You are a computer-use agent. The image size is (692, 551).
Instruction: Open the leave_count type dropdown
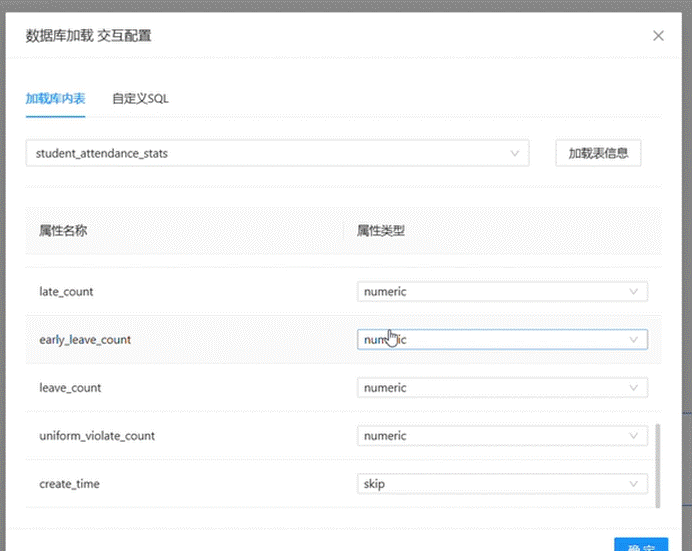tap(502, 388)
